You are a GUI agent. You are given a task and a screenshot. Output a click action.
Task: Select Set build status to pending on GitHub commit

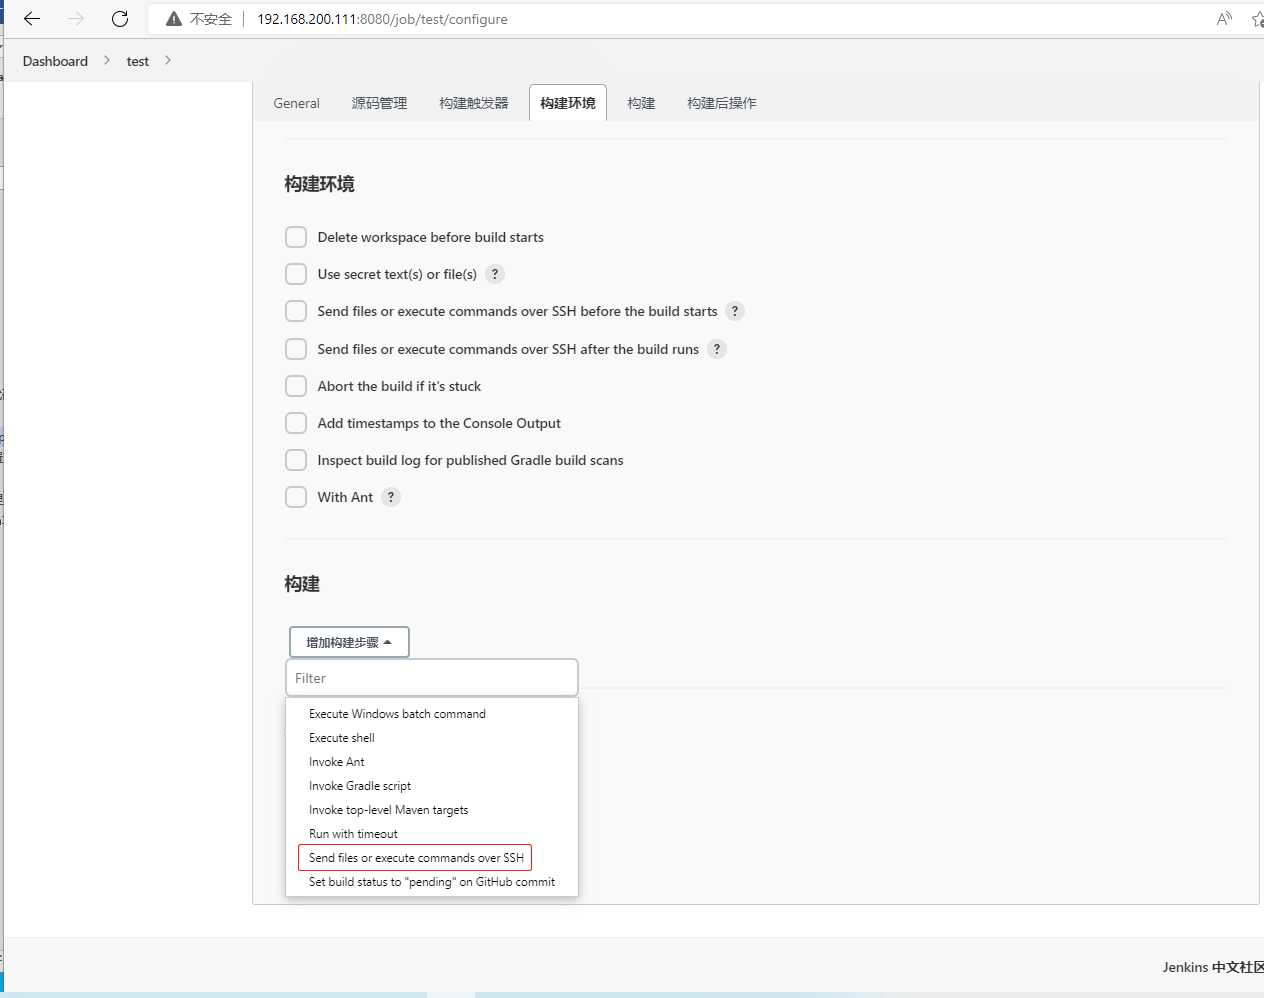click(432, 882)
